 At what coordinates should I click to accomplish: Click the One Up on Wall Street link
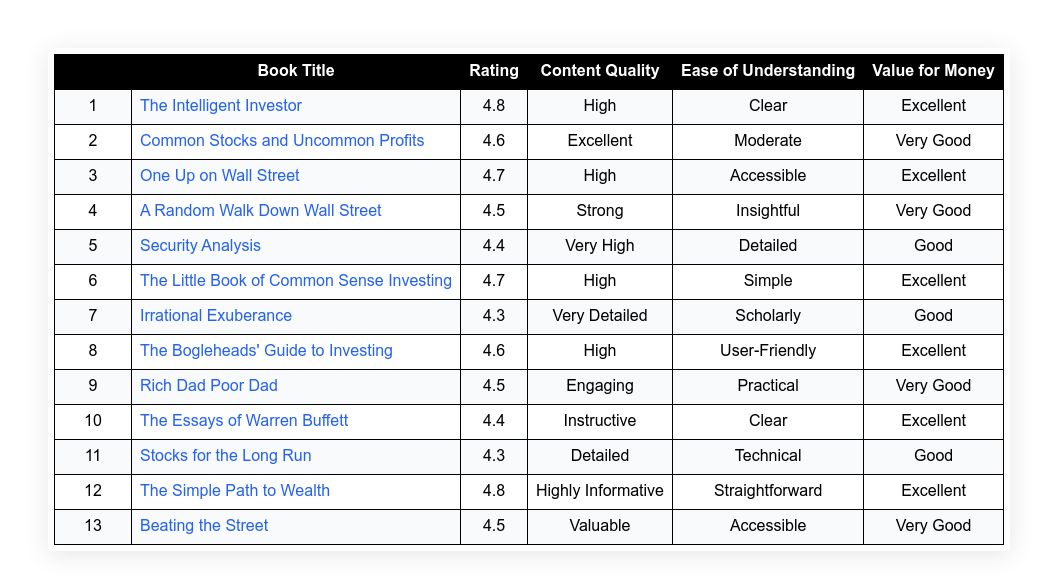tap(219, 175)
